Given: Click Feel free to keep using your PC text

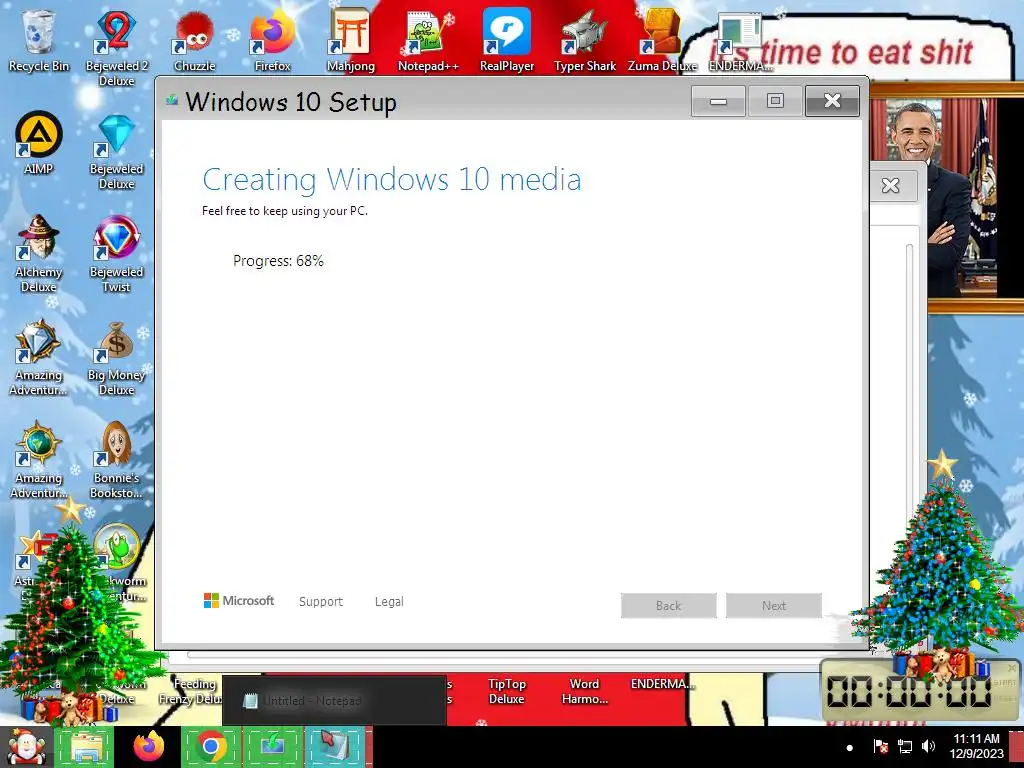Looking at the screenshot, I should click(285, 211).
